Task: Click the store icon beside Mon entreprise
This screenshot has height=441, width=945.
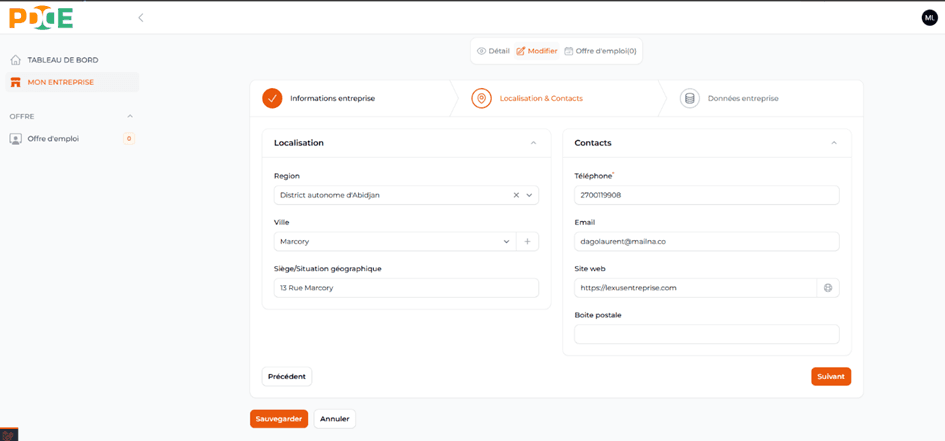Action: pos(16,82)
